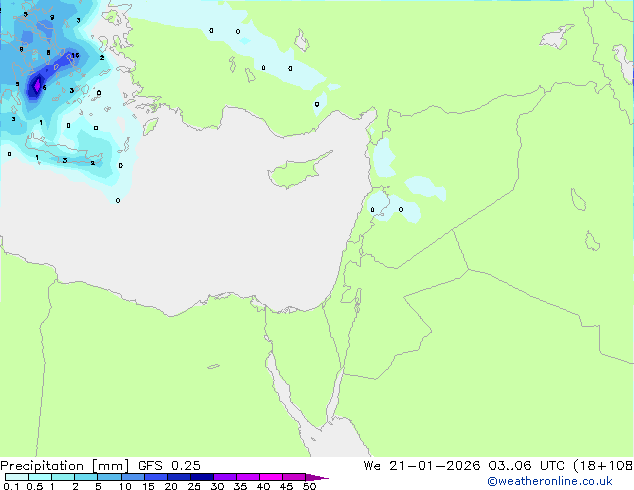The height and width of the screenshot is (490, 634).
Task: Pick the 25–30 mm navy legend swatch
Action: point(201,477)
